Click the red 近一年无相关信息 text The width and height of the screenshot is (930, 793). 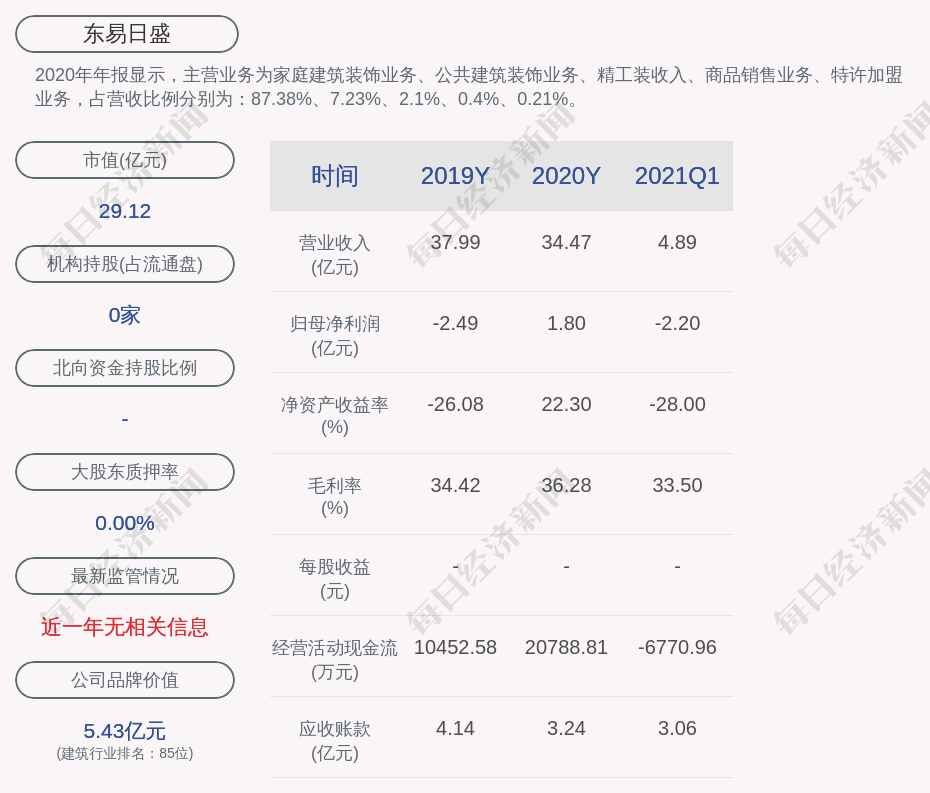pyautogui.click(x=125, y=627)
